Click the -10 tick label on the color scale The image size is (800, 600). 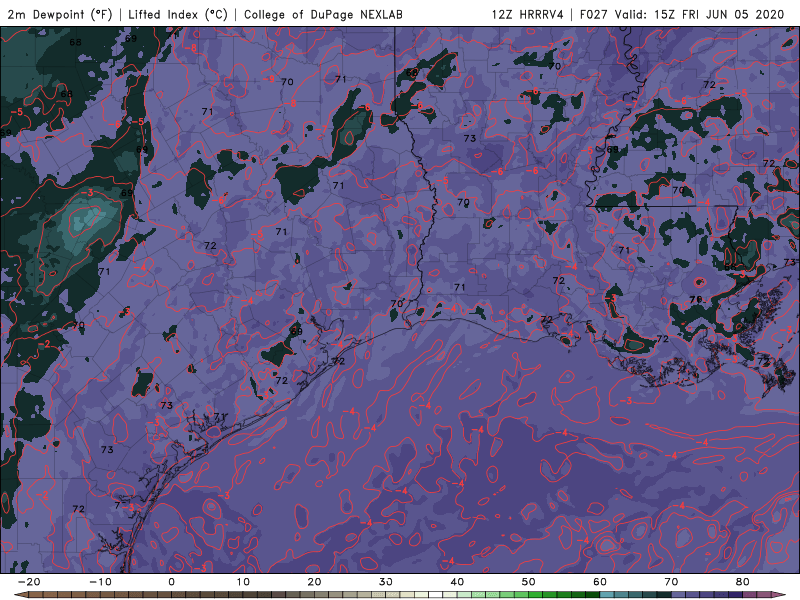100,582
